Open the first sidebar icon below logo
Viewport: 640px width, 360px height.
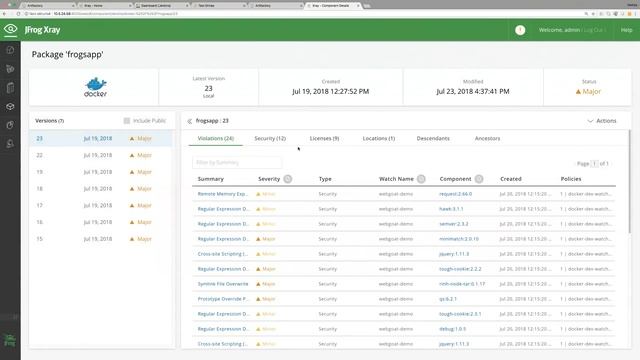[10, 50]
